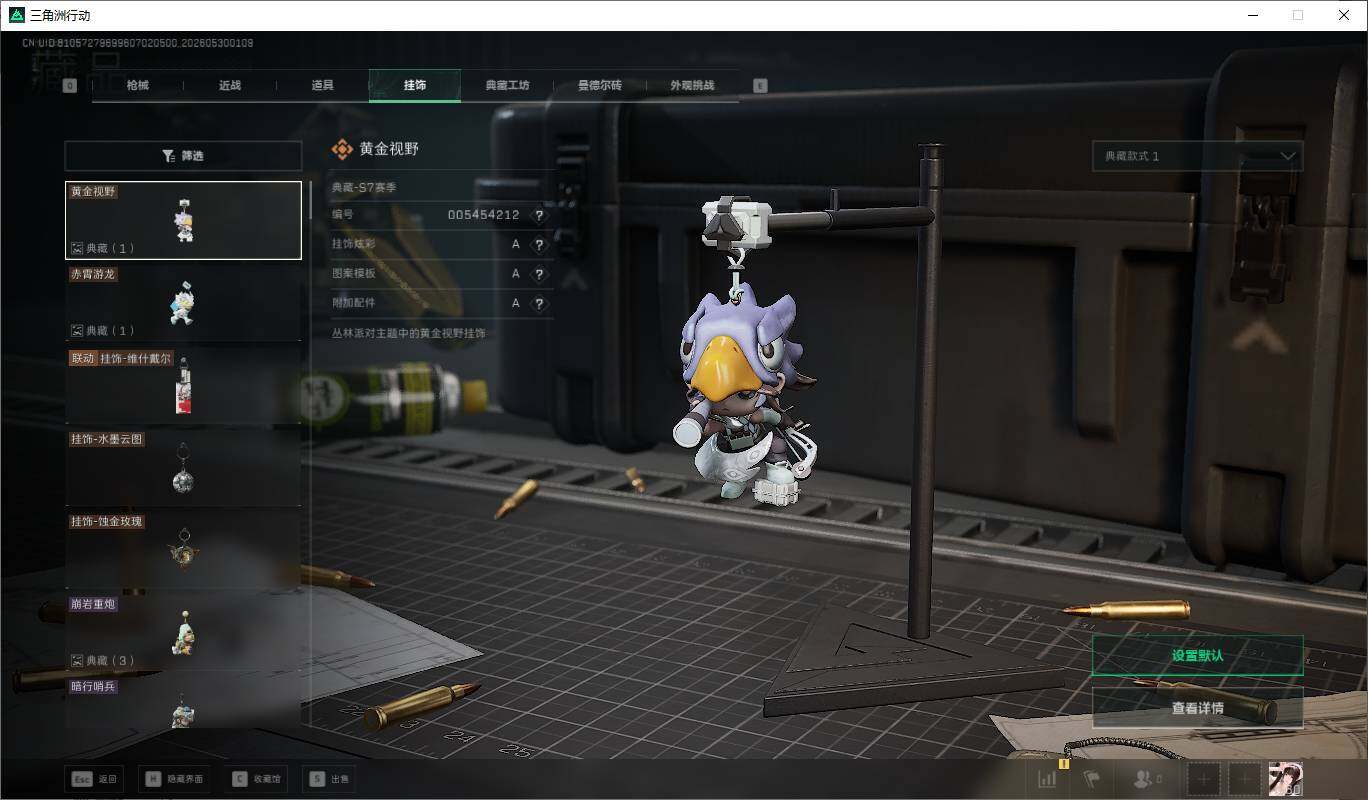The width and height of the screenshot is (1368, 800).
Task: Click the charm list scrollbar
Action: coord(310,200)
